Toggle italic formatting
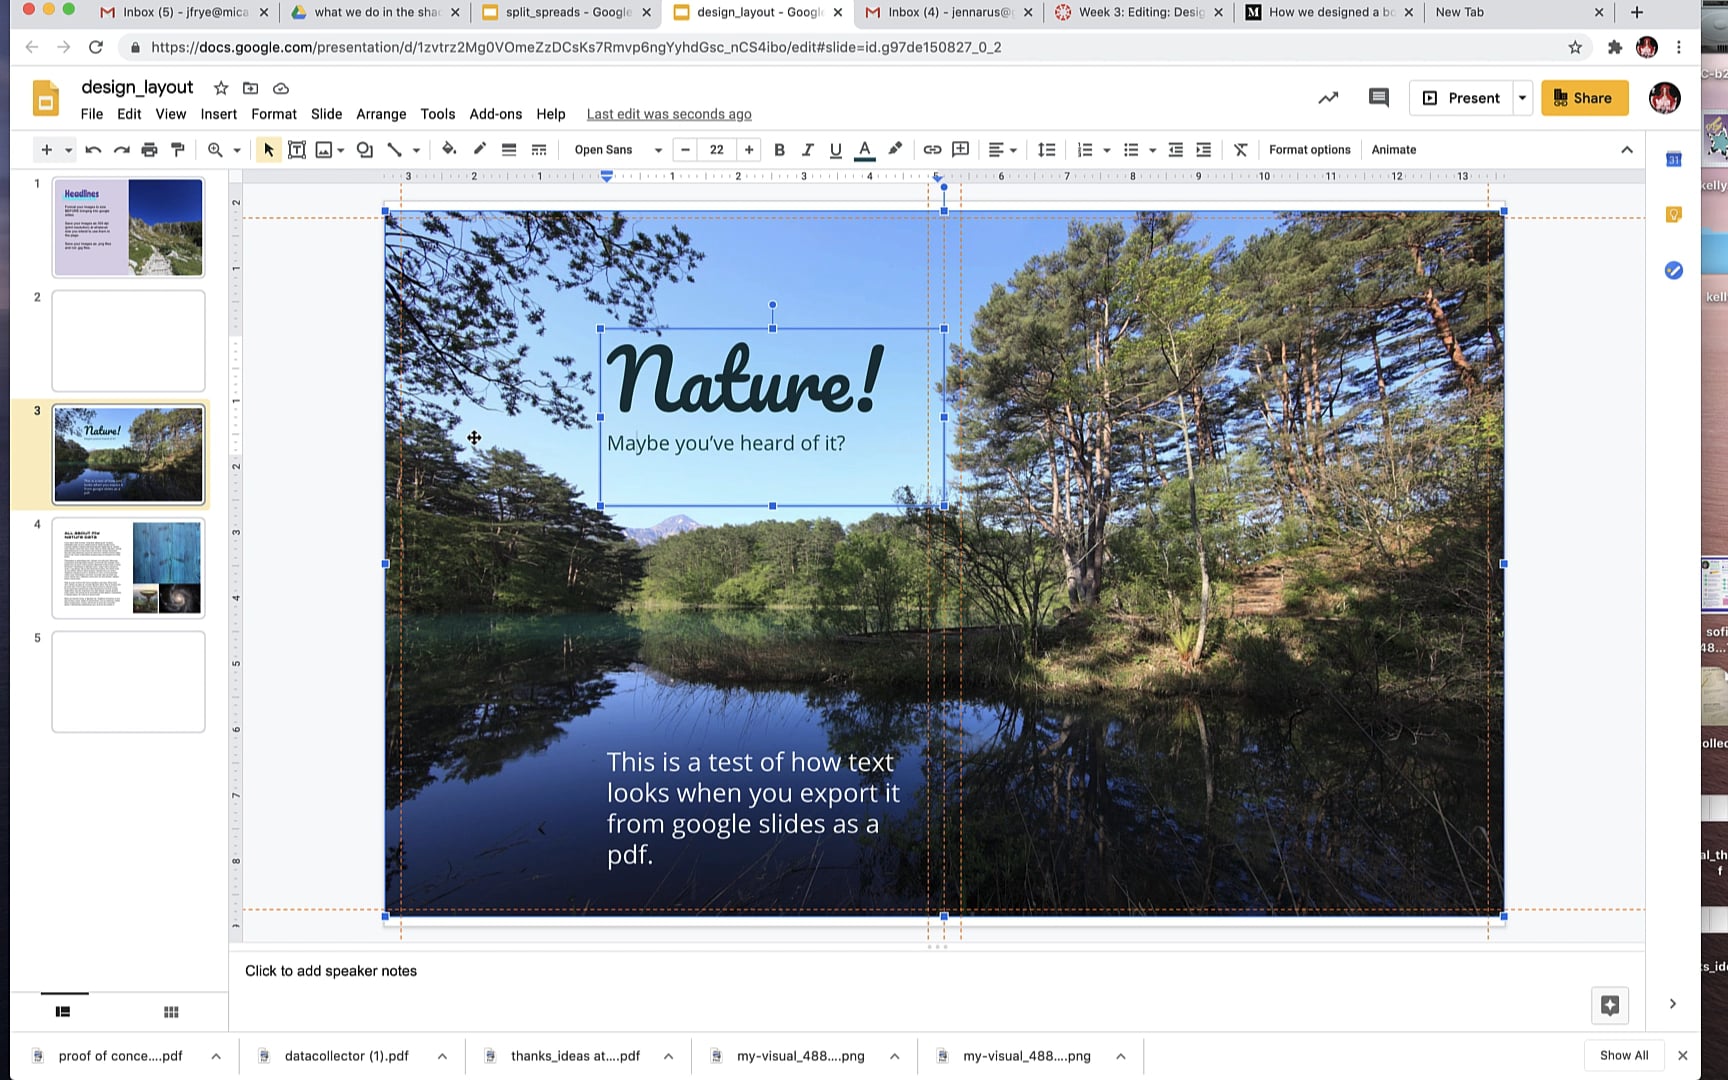Image resolution: width=1728 pixels, height=1080 pixels. 807,150
